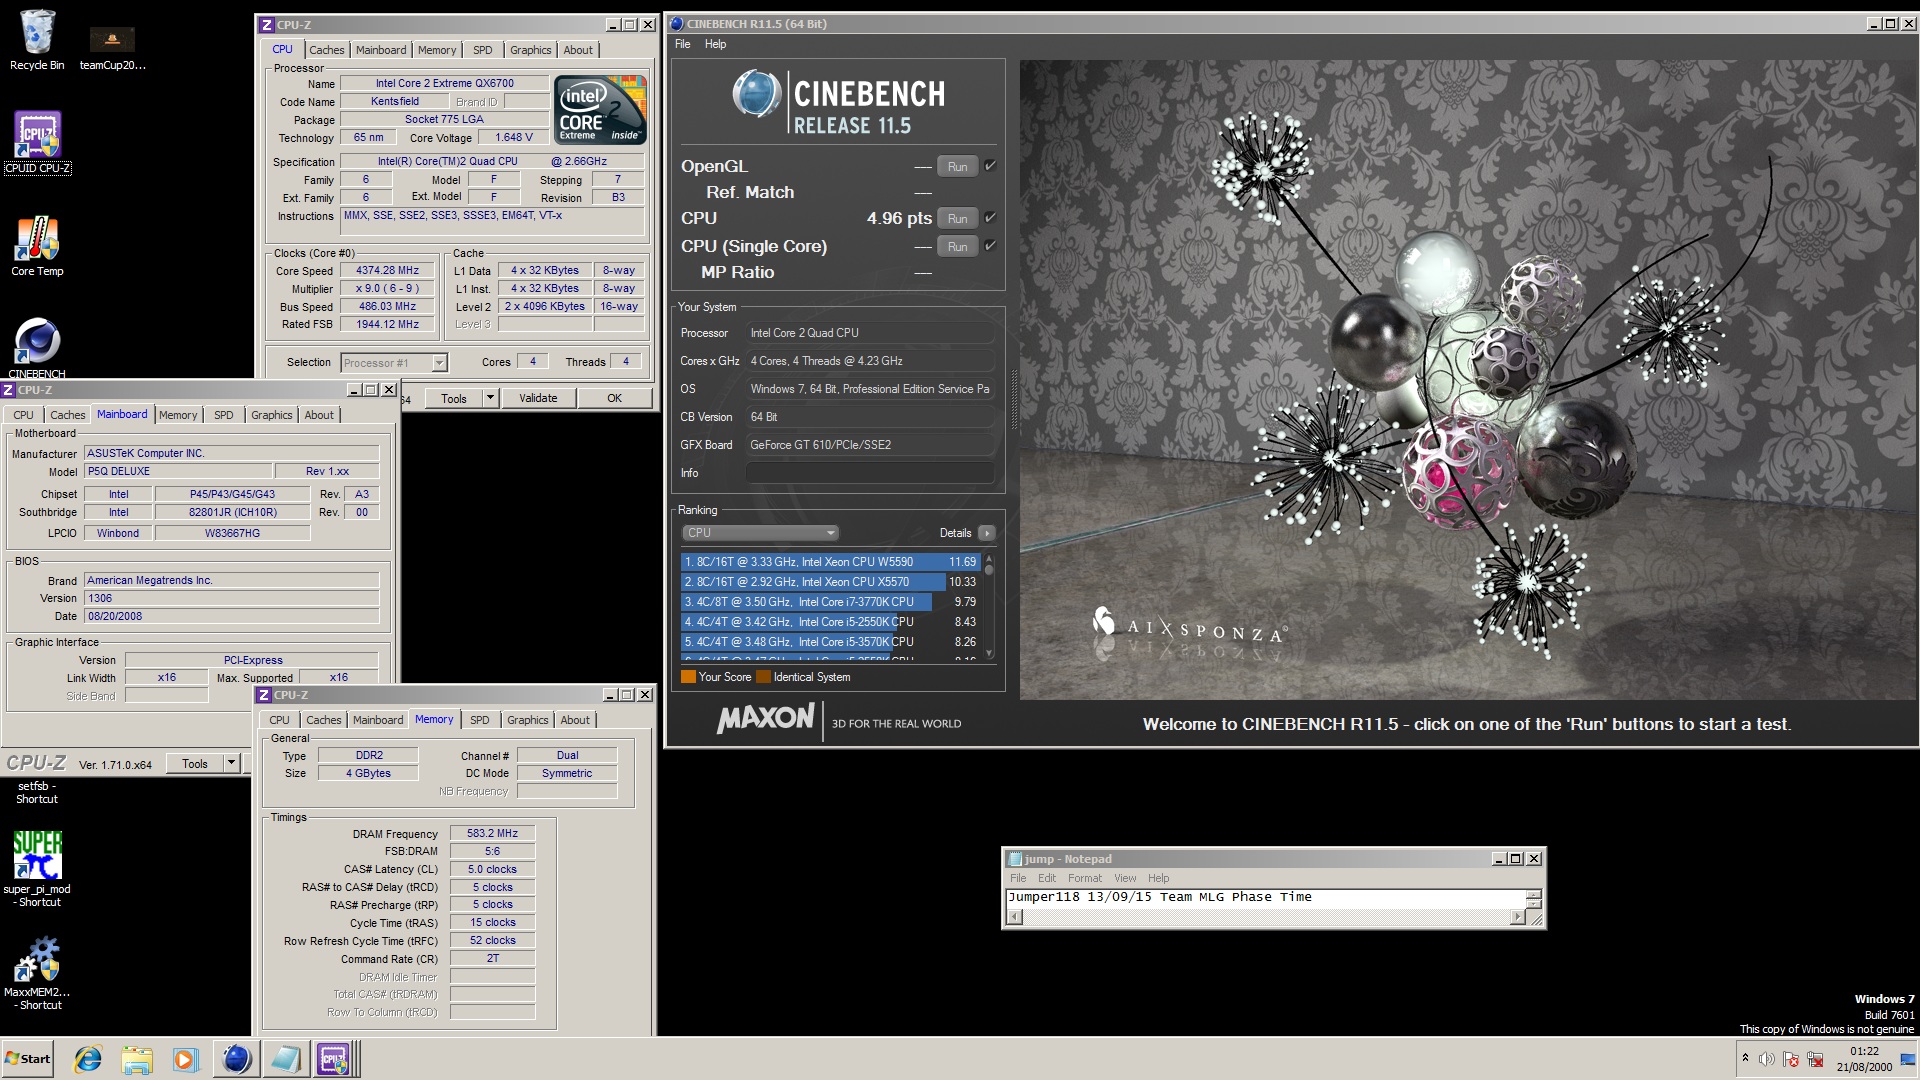Open the Processor #1 selection dropdown
The height and width of the screenshot is (1080, 1920).
pos(439,363)
